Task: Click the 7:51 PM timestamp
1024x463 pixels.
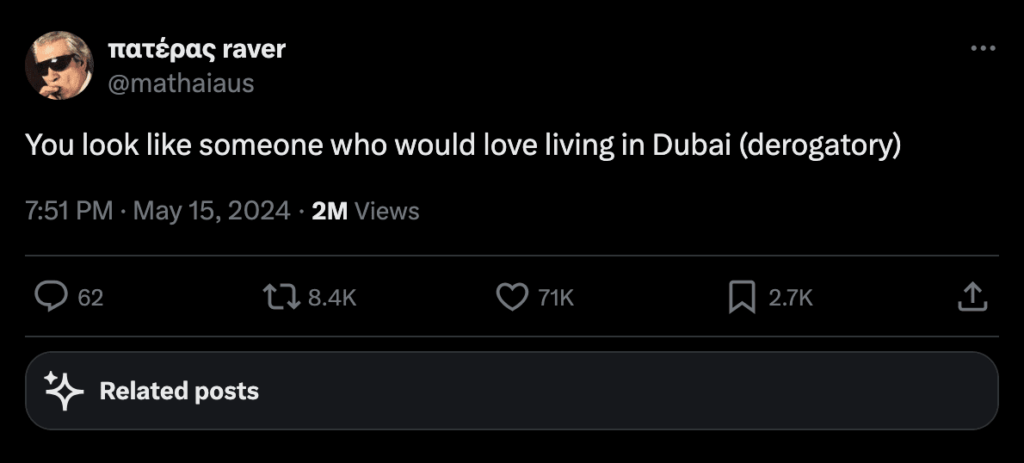Action: tap(68, 211)
